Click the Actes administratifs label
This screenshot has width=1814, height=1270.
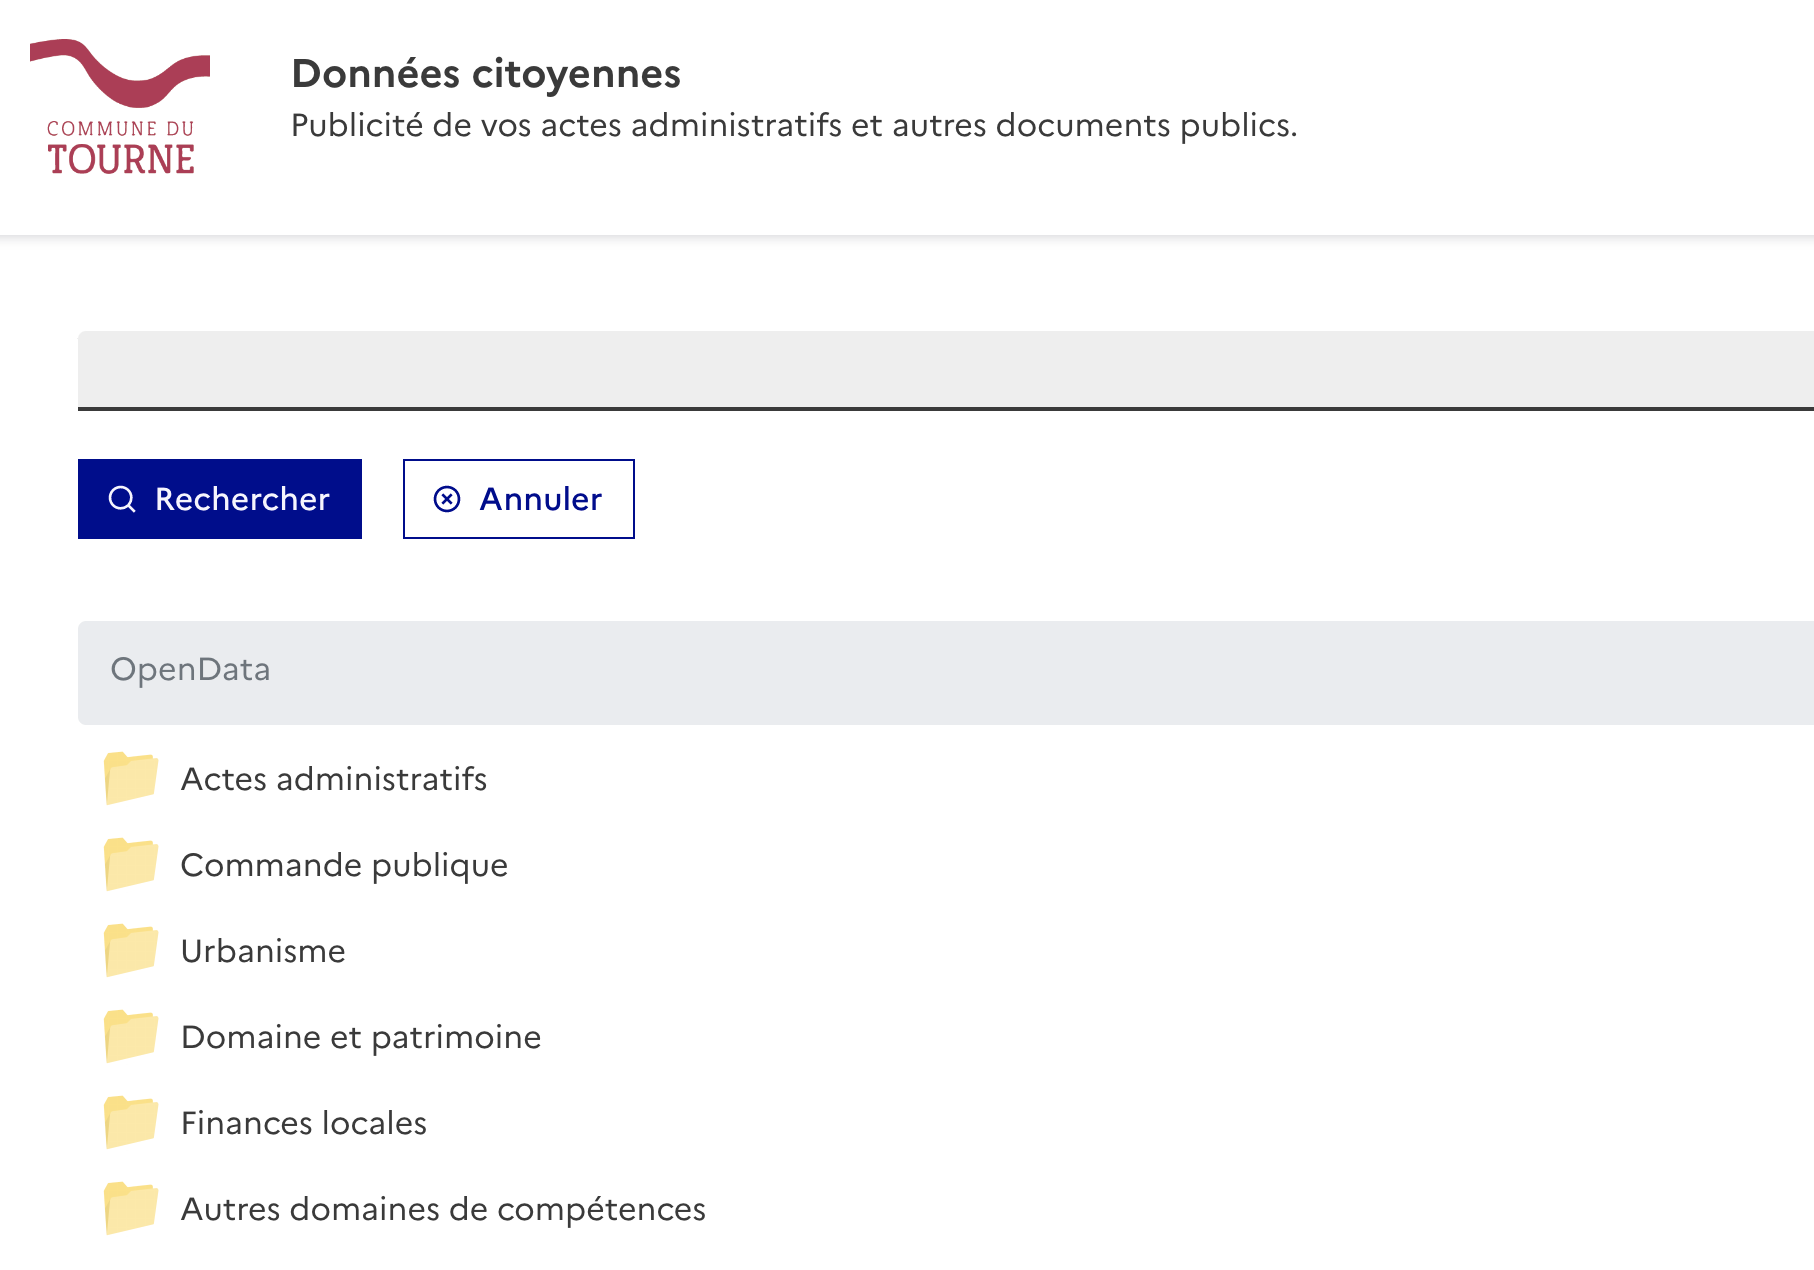[x=334, y=779]
